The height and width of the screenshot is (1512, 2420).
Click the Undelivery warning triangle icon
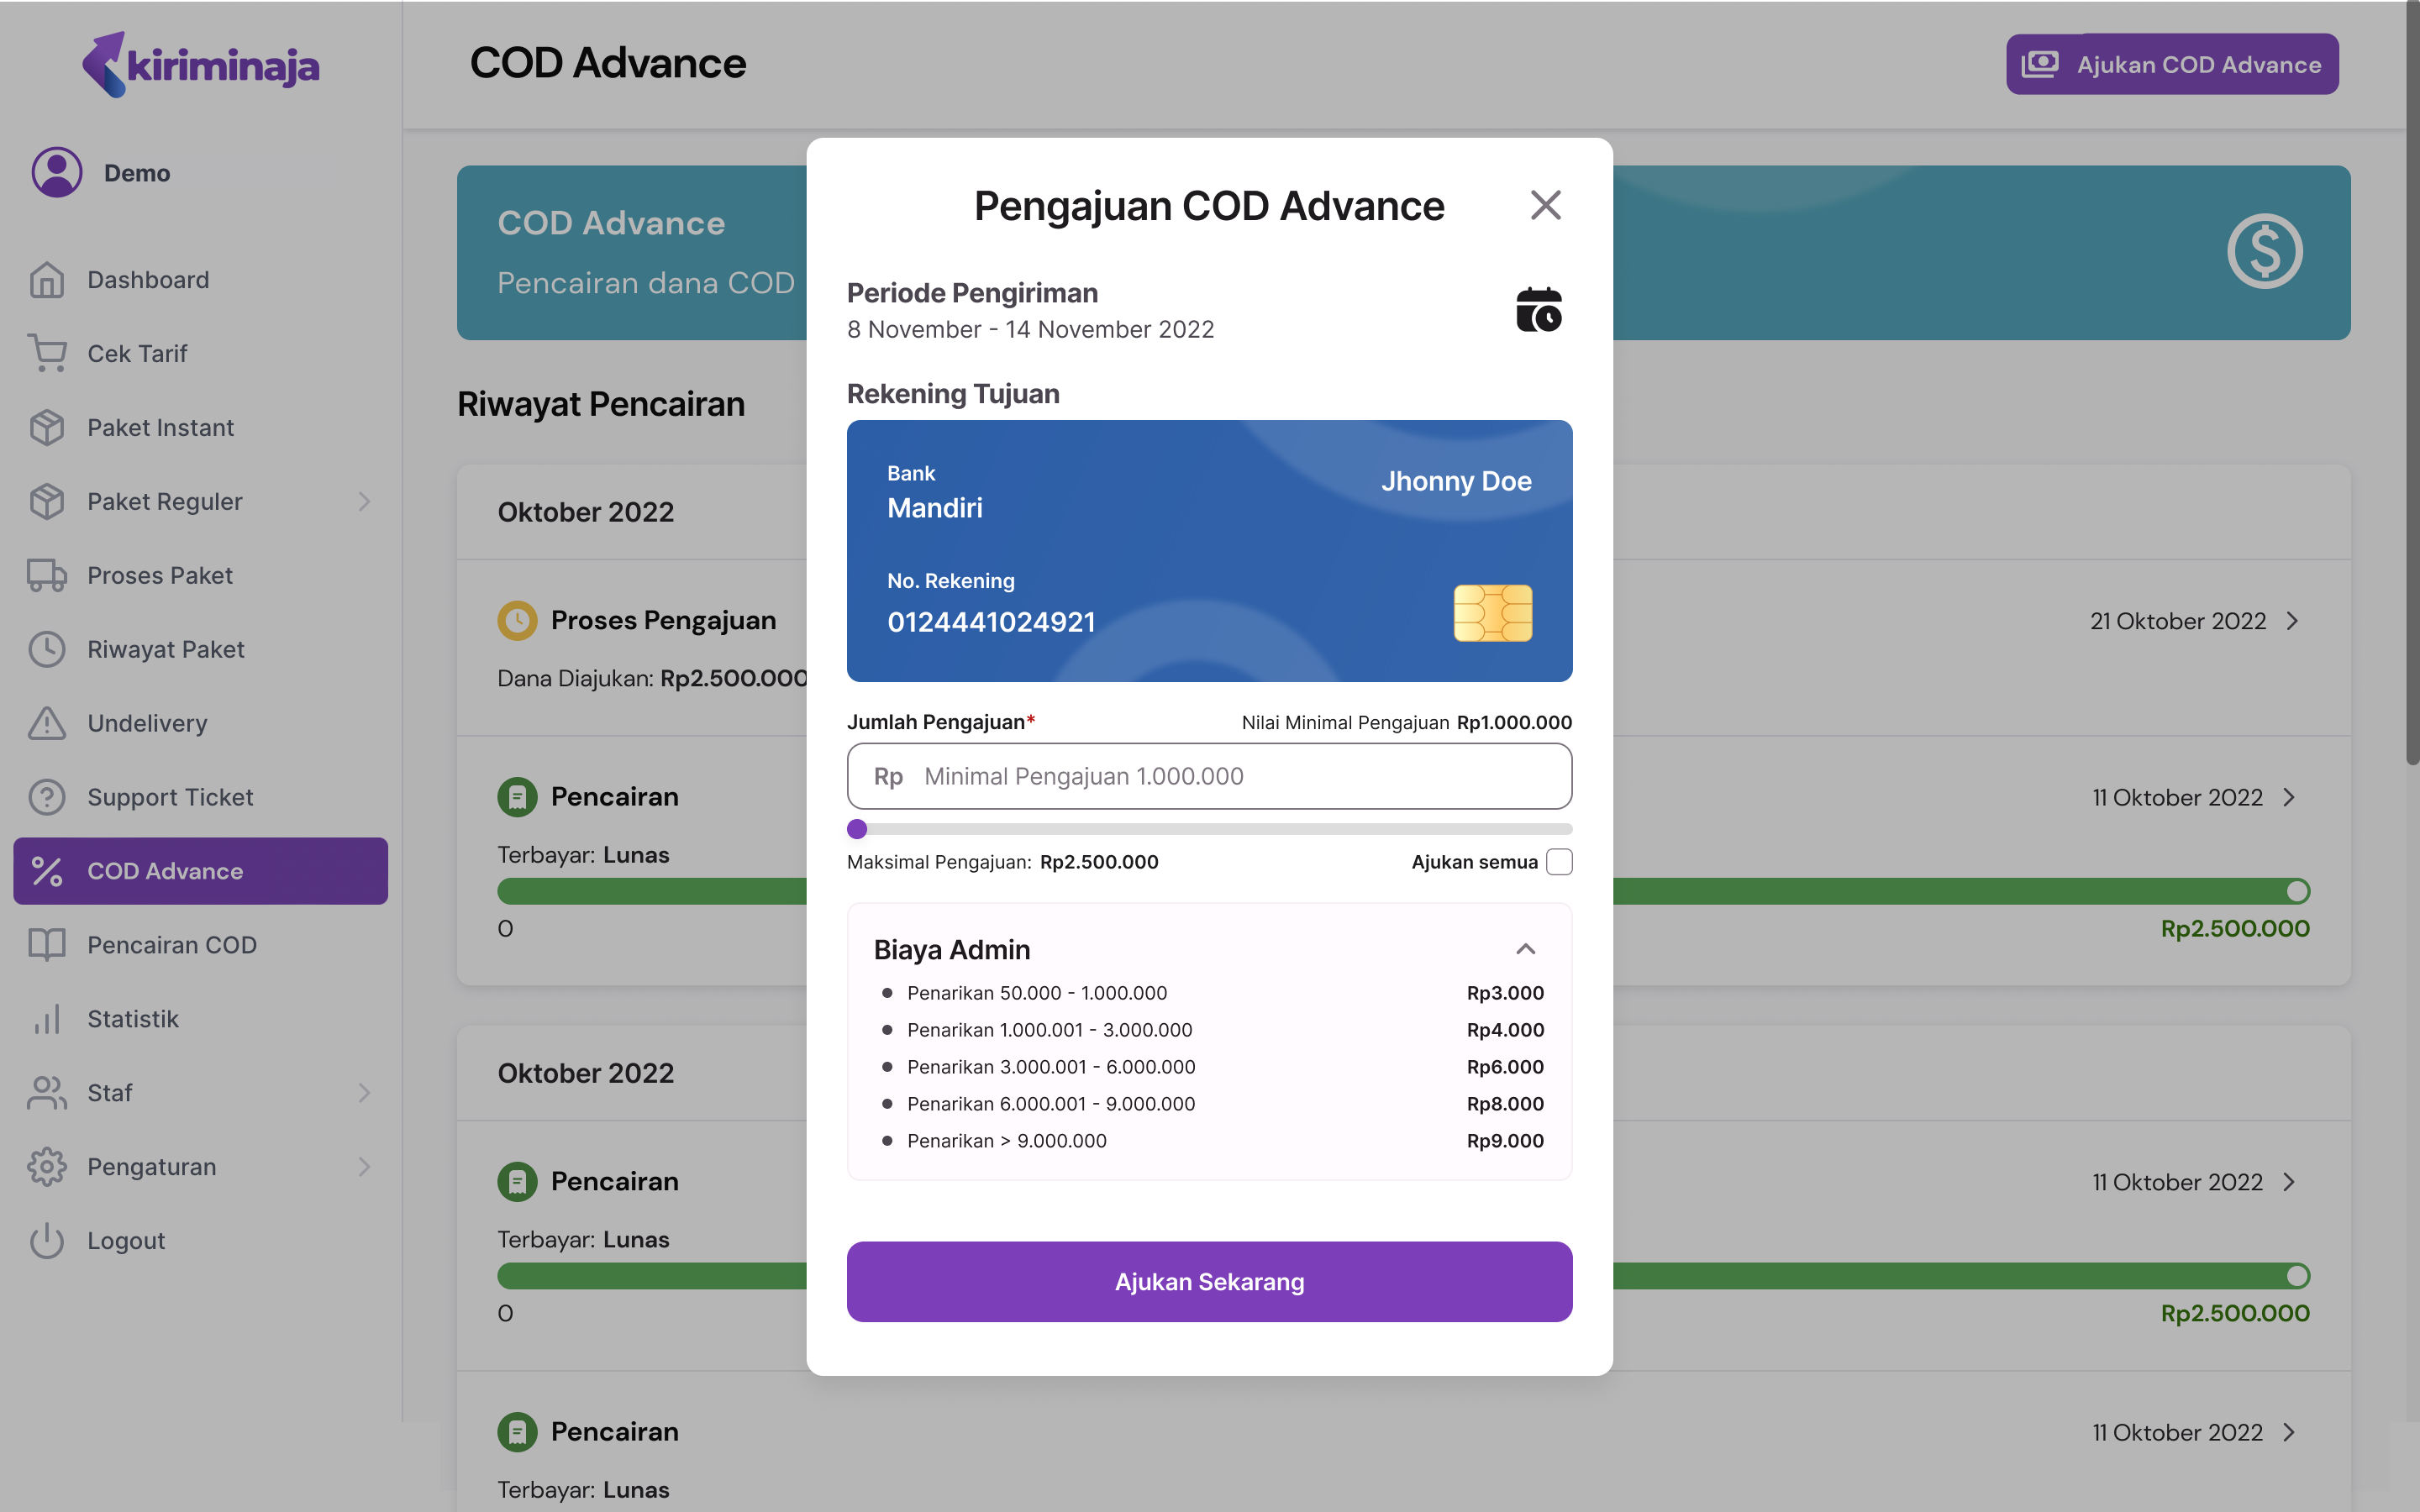pos(47,723)
